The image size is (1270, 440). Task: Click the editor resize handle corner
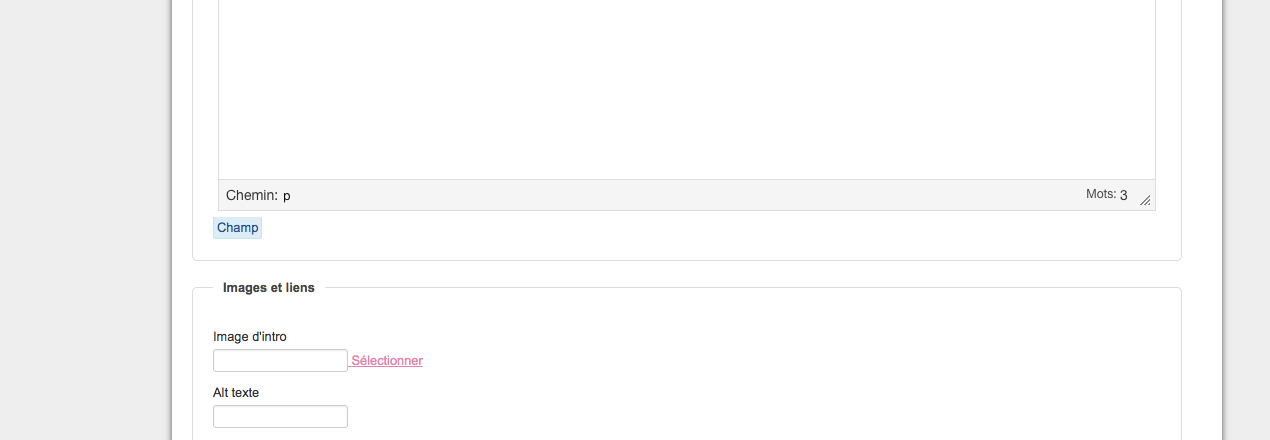coord(1145,200)
